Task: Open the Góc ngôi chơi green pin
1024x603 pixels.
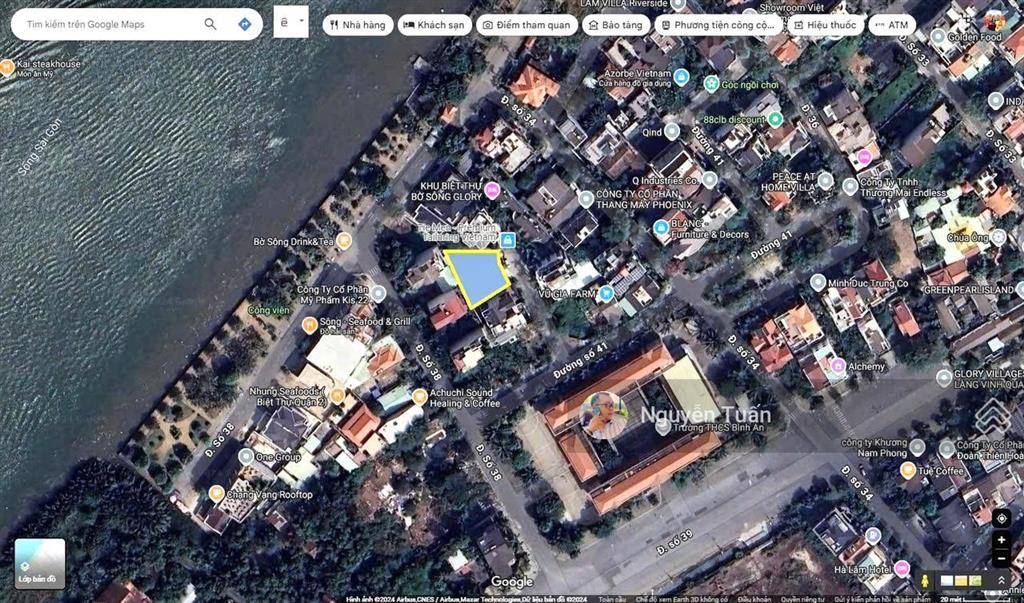Action: click(x=711, y=84)
